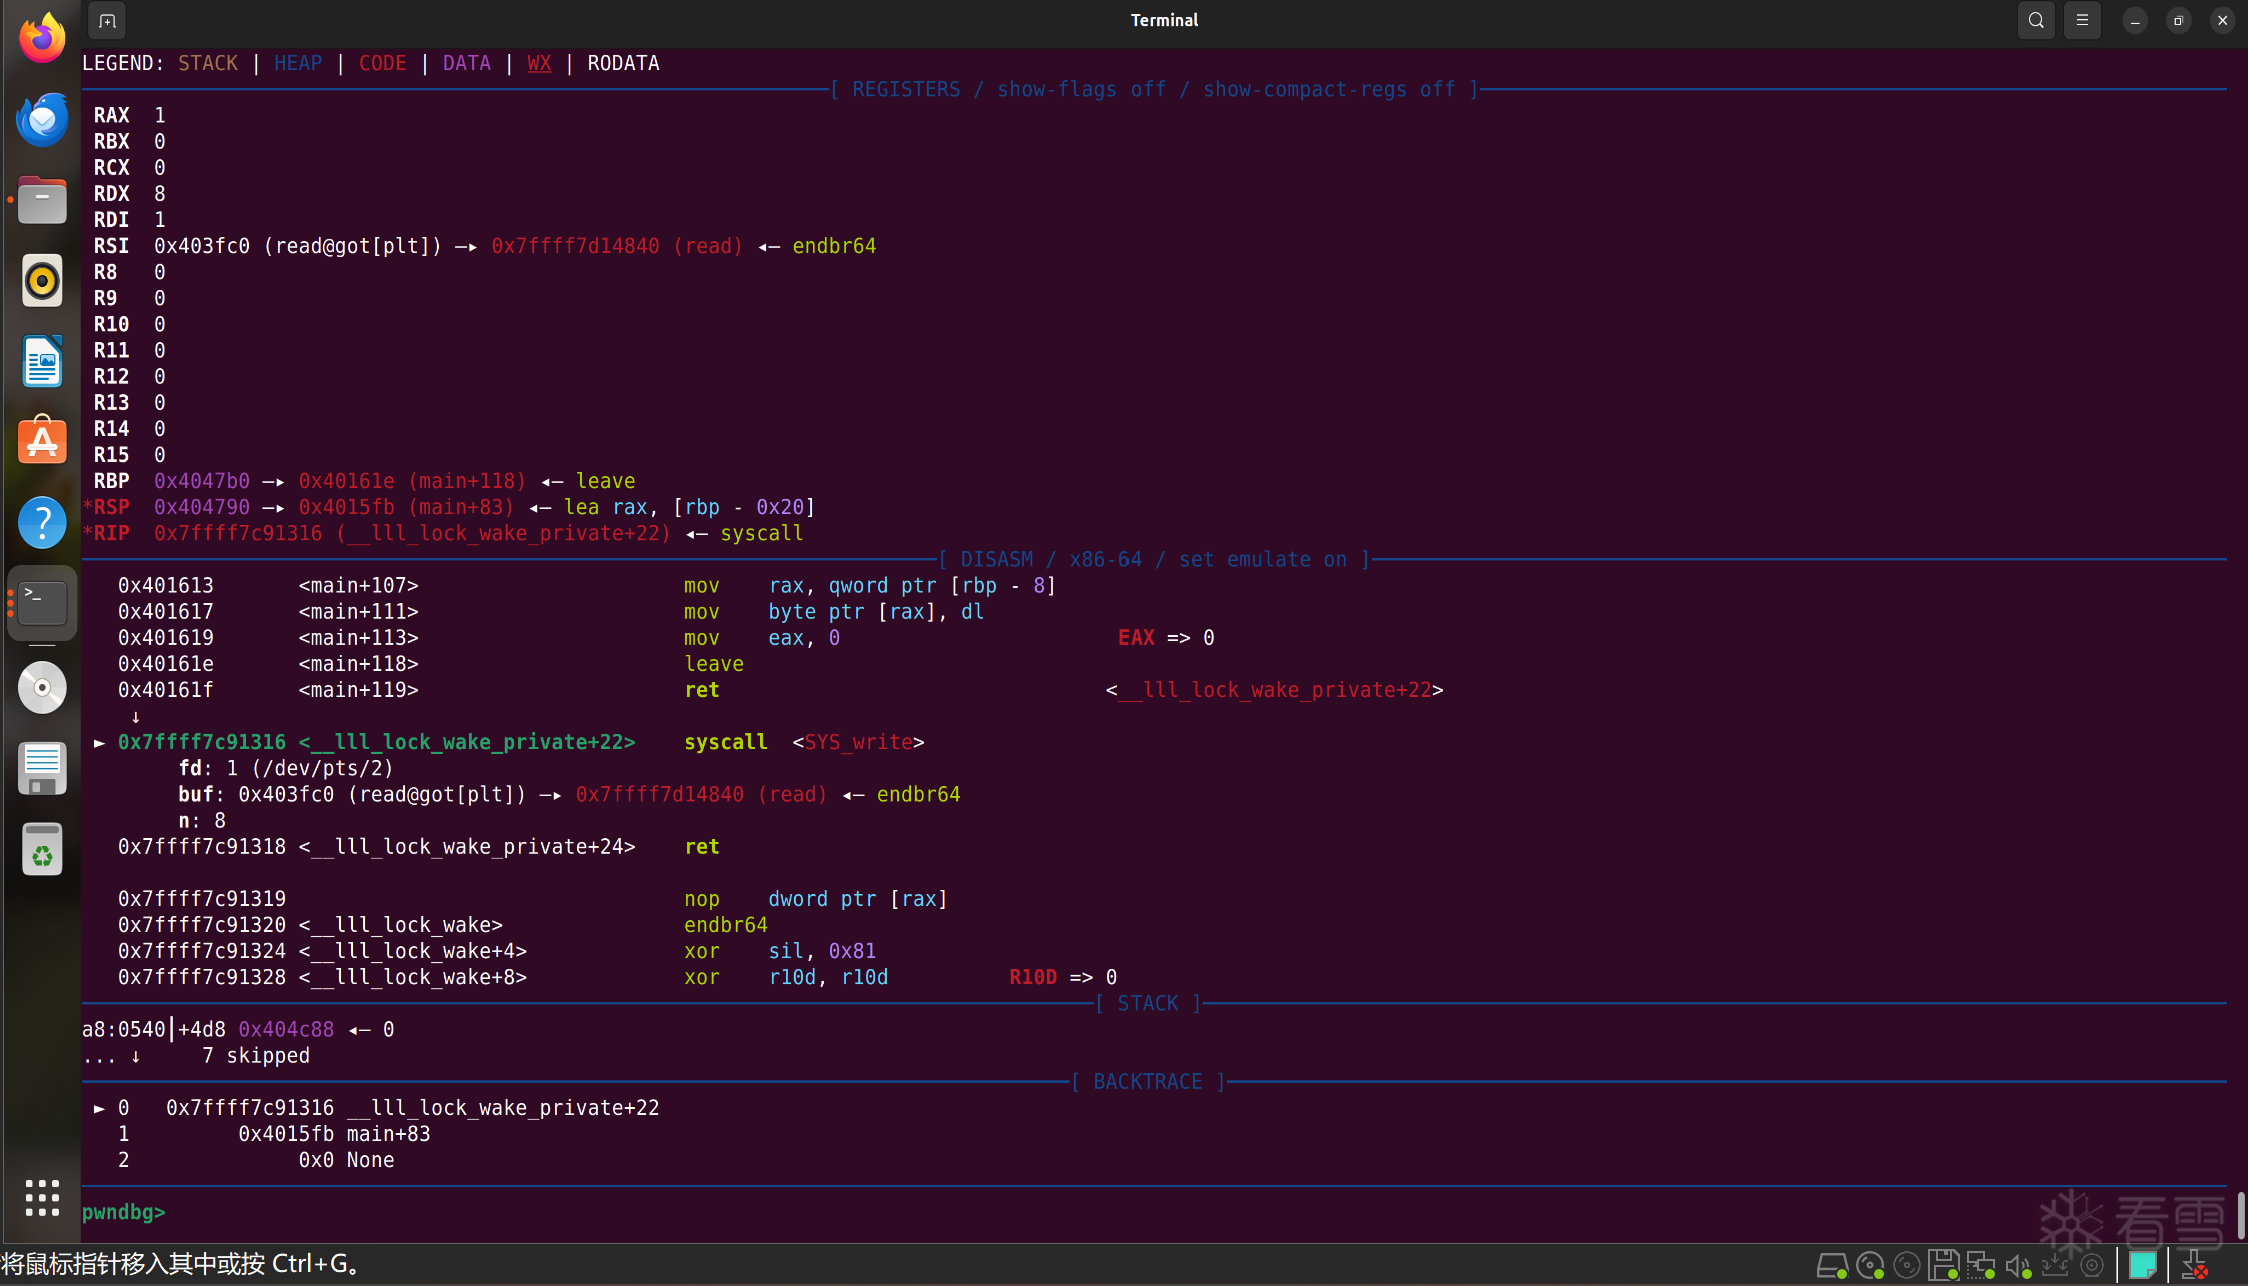Open Ubuntu Software store icon
The height and width of the screenshot is (1286, 2248).
[x=42, y=441]
